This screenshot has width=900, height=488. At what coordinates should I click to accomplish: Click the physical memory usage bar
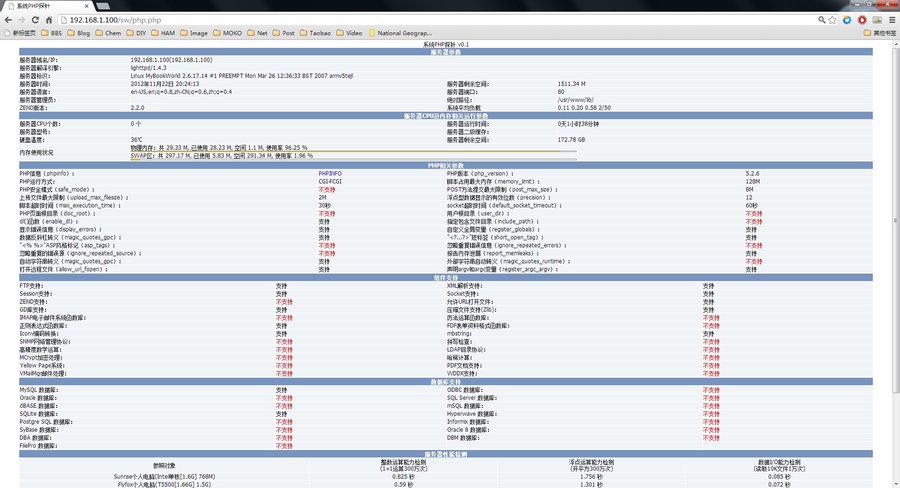point(354,151)
